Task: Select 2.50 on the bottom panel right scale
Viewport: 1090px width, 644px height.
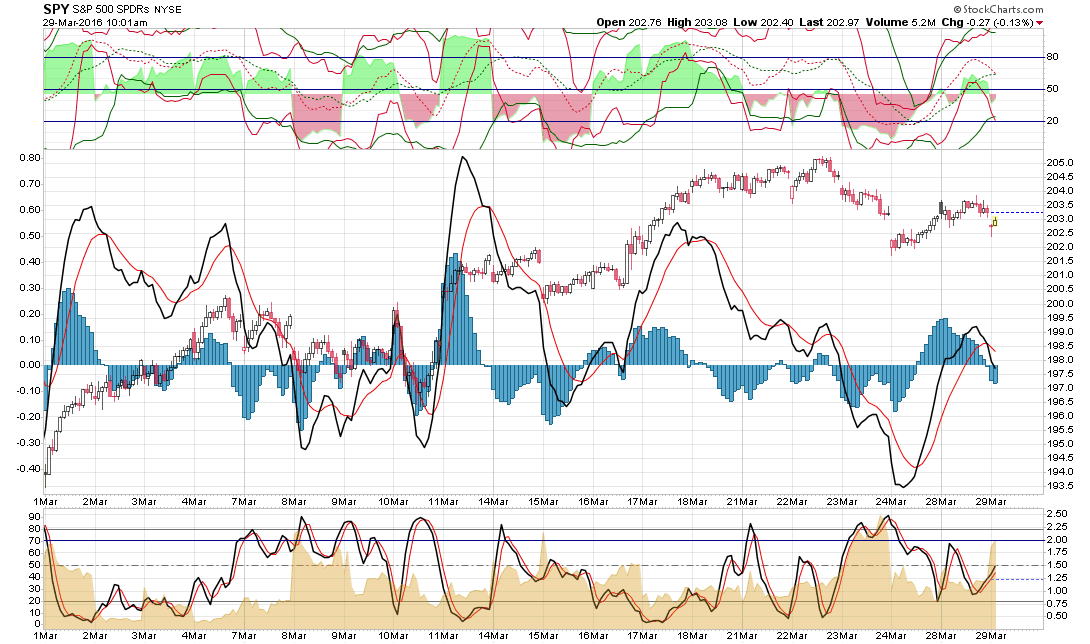Action: (1057, 514)
